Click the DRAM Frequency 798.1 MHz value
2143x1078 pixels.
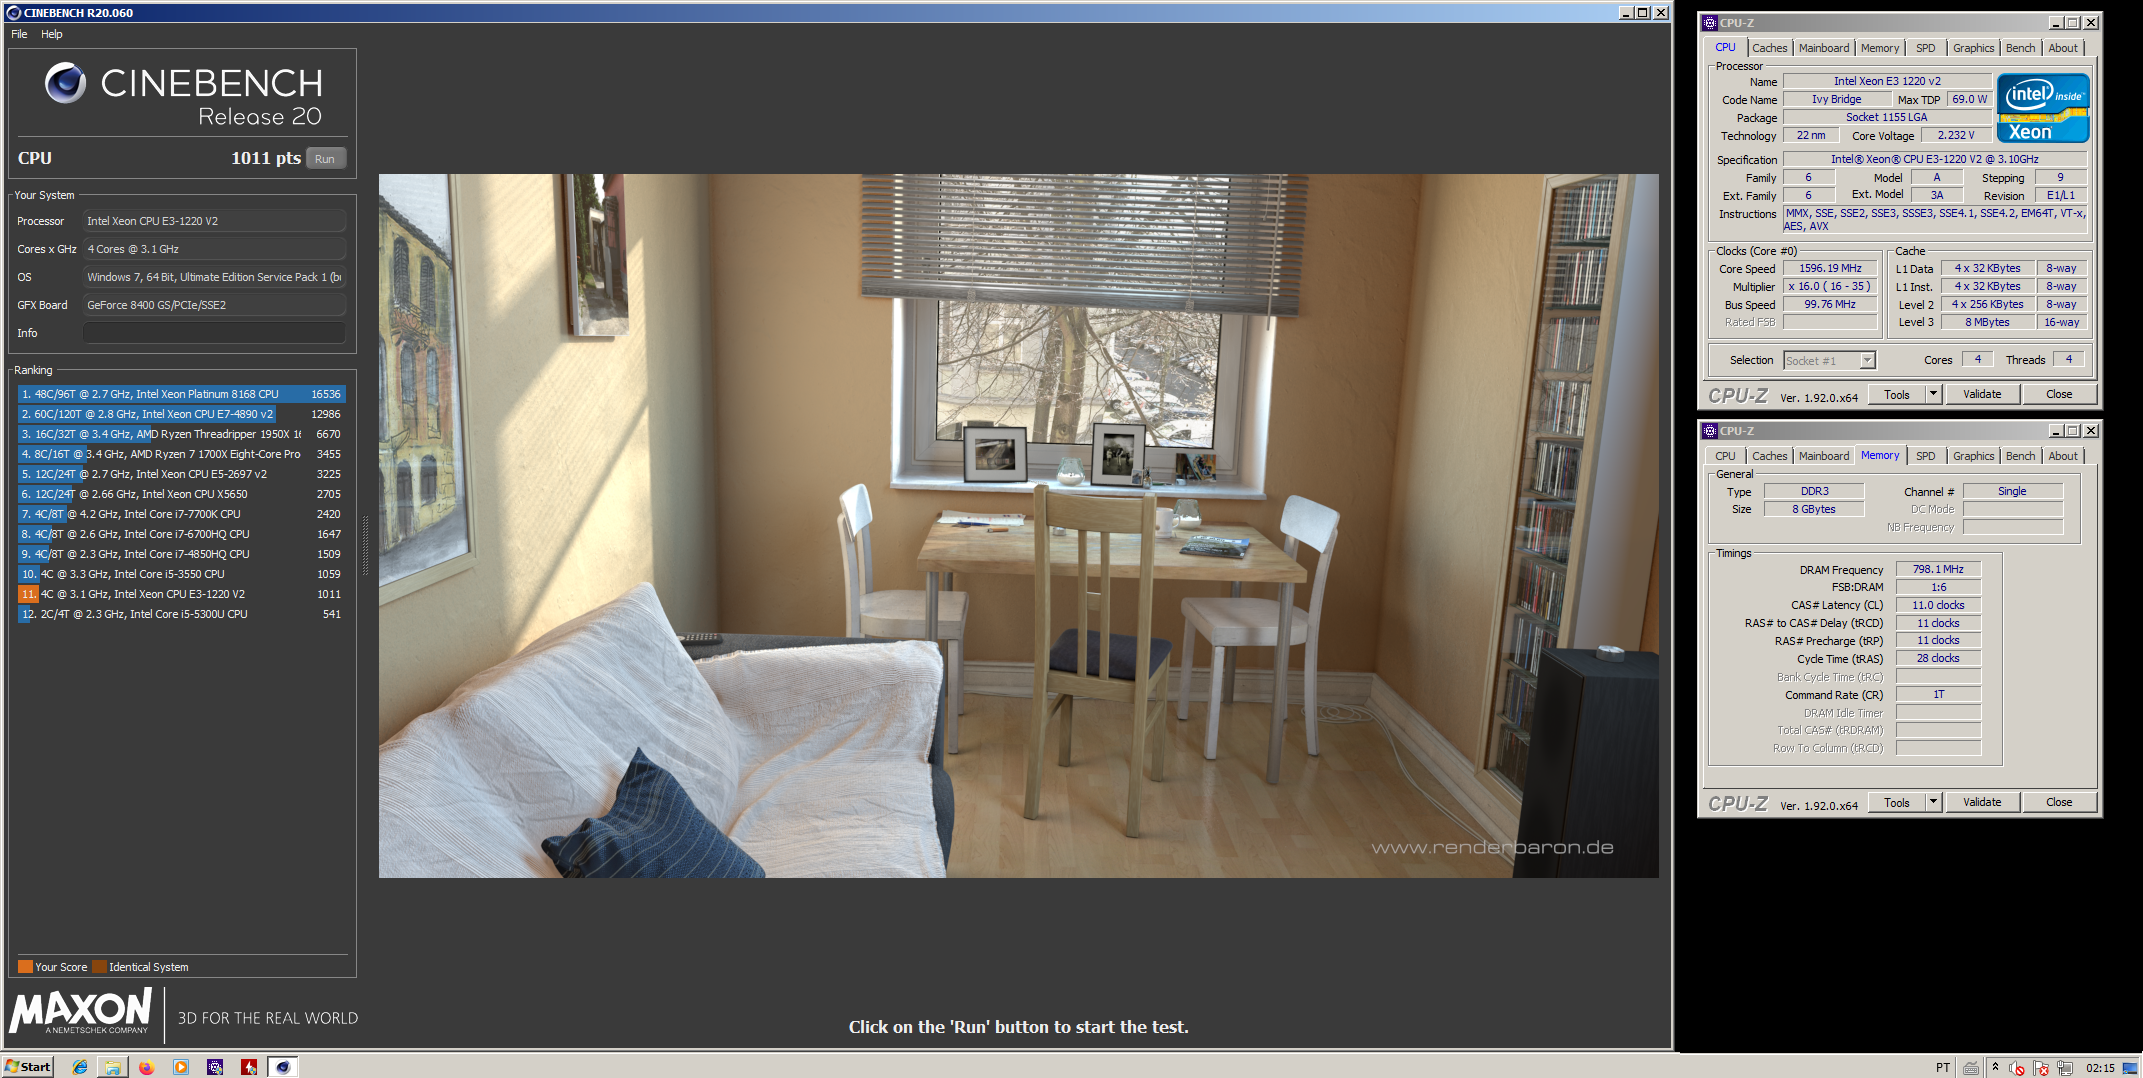(x=1938, y=569)
